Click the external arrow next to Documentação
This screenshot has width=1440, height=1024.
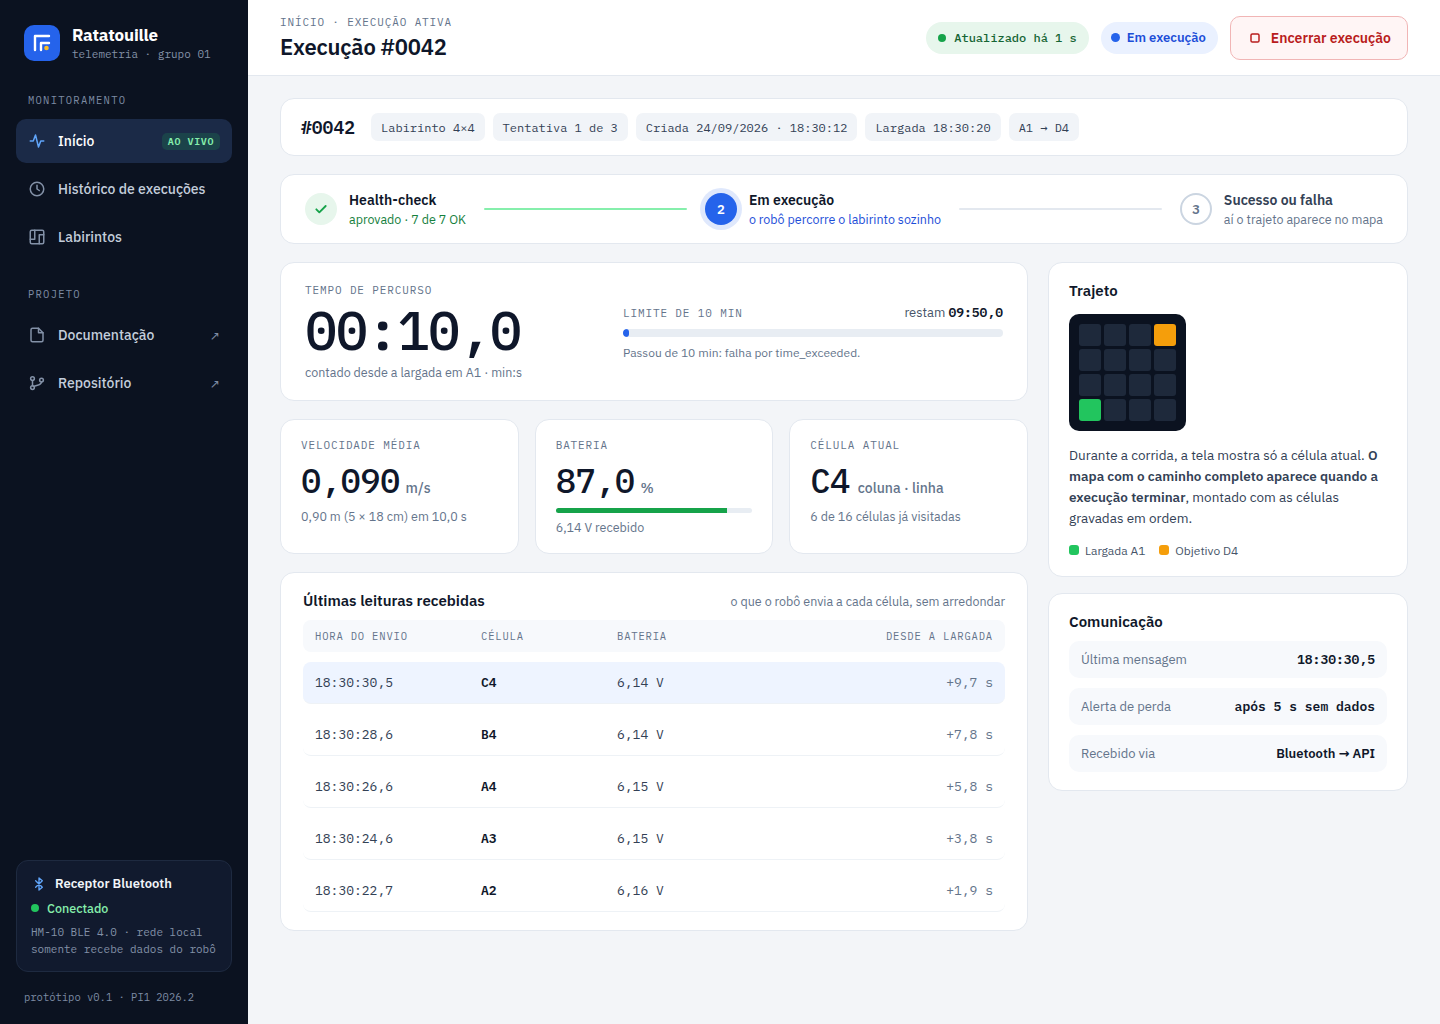215,336
